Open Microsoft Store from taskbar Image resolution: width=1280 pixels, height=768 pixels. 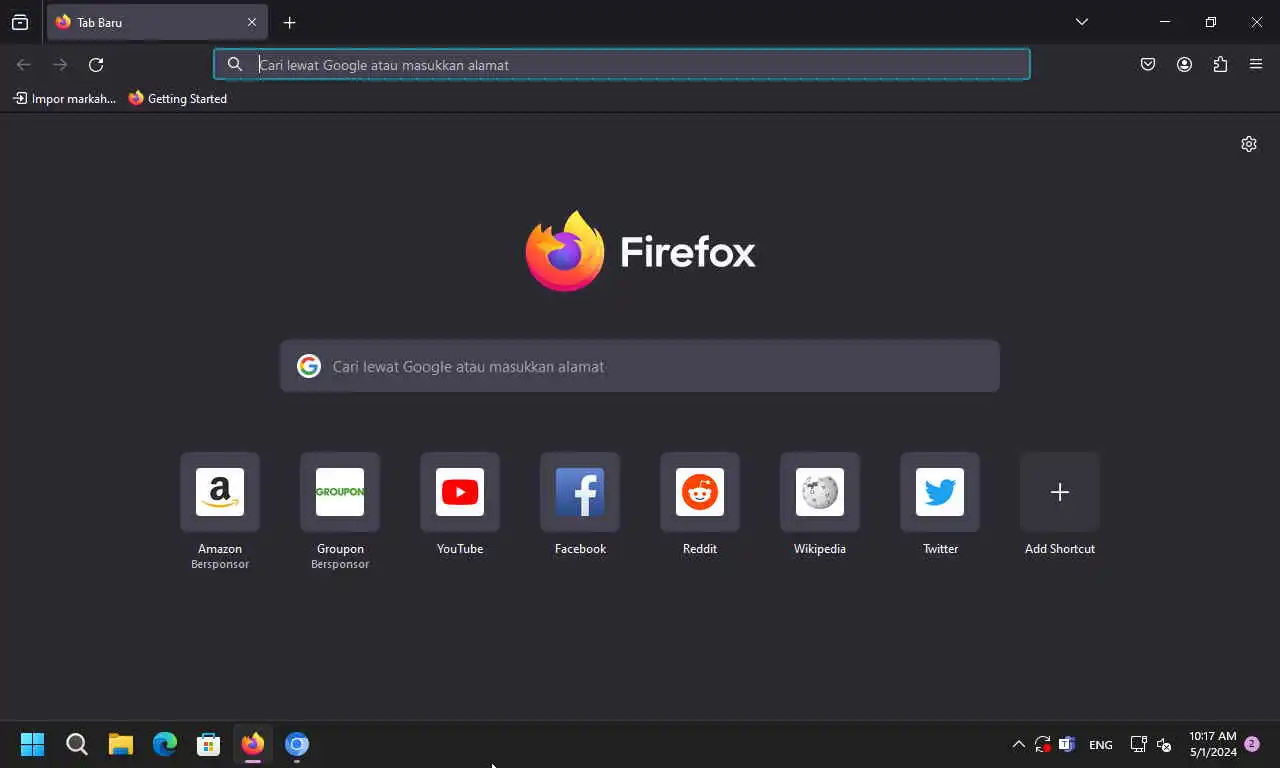(x=209, y=744)
